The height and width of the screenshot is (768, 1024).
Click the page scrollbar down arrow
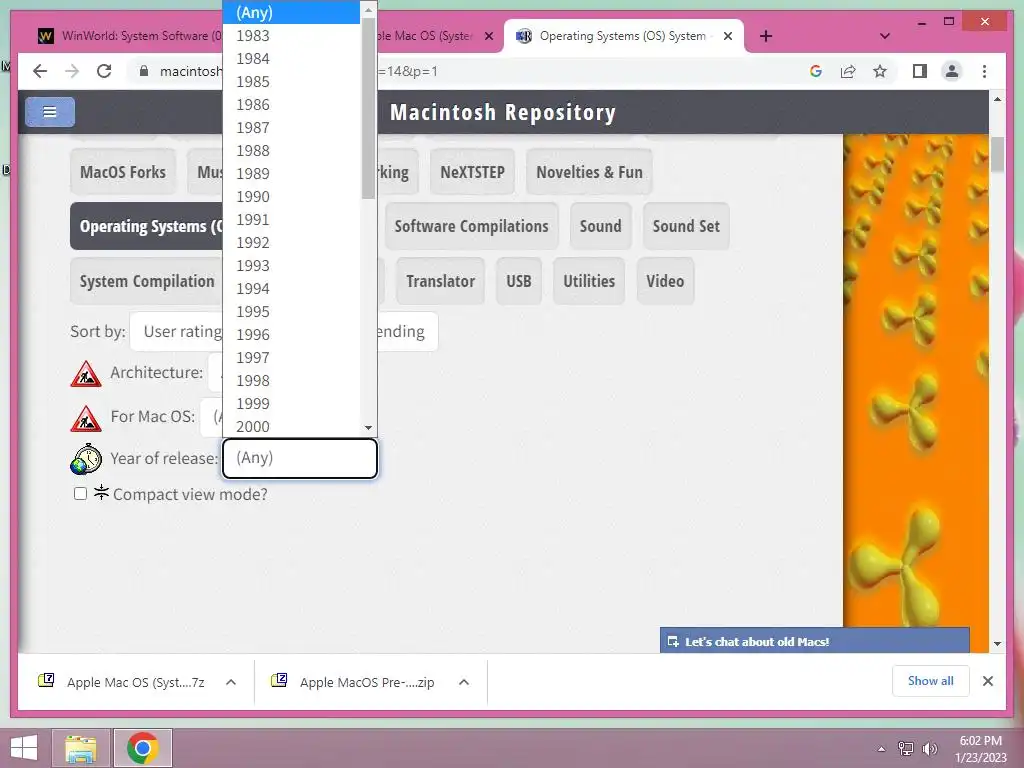(997, 643)
